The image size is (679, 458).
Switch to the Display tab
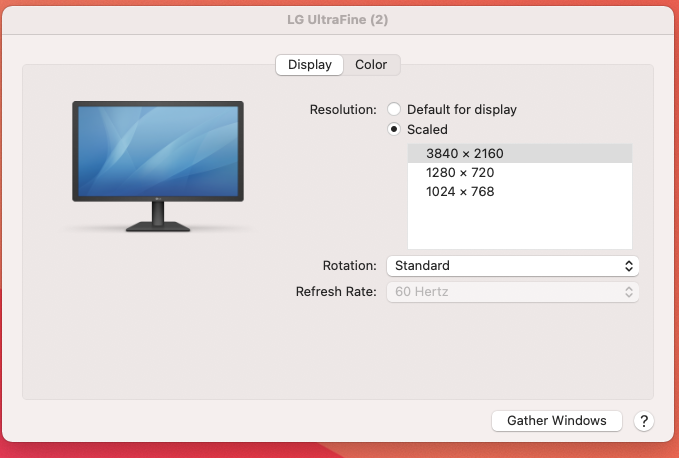(310, 65)
